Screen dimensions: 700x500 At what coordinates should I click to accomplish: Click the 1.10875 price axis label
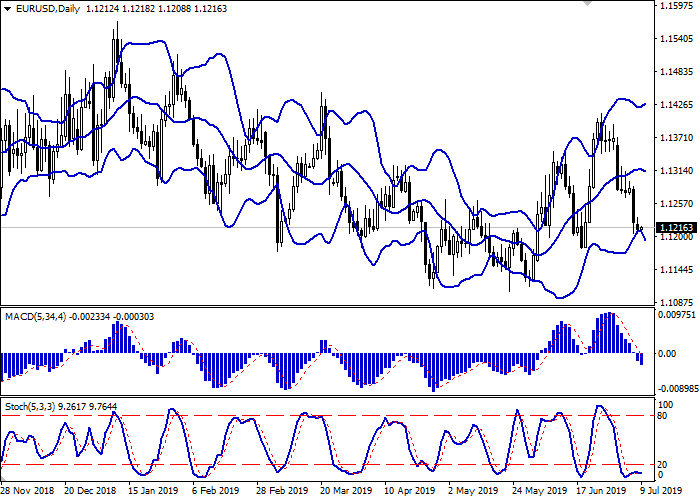click(675, 301)
